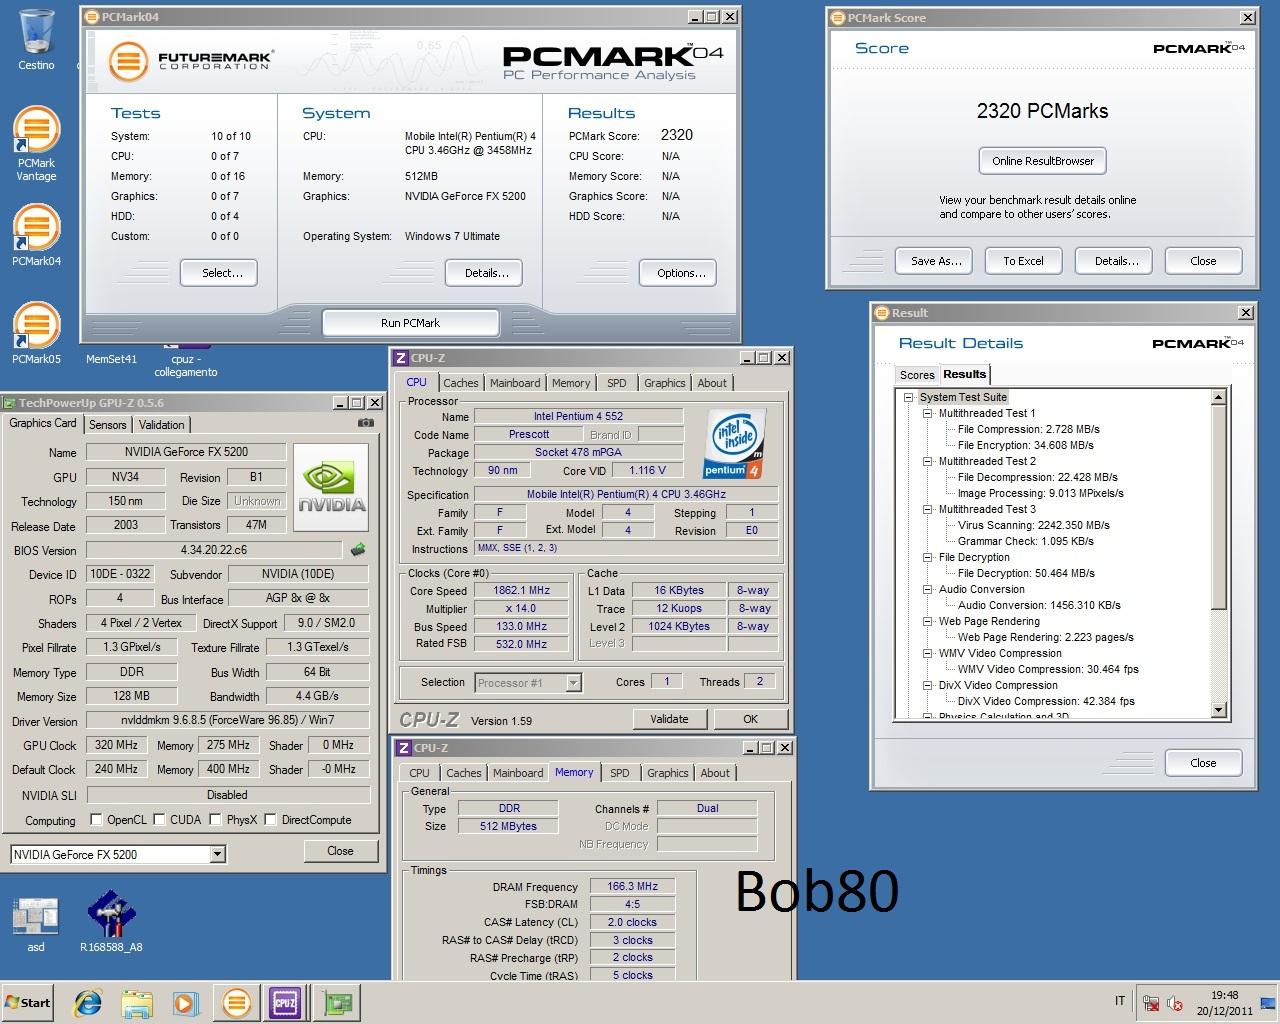Open Windows Explorer from taskbar
This screenshot has height=1024, width=1280.
coord(137,1003)
